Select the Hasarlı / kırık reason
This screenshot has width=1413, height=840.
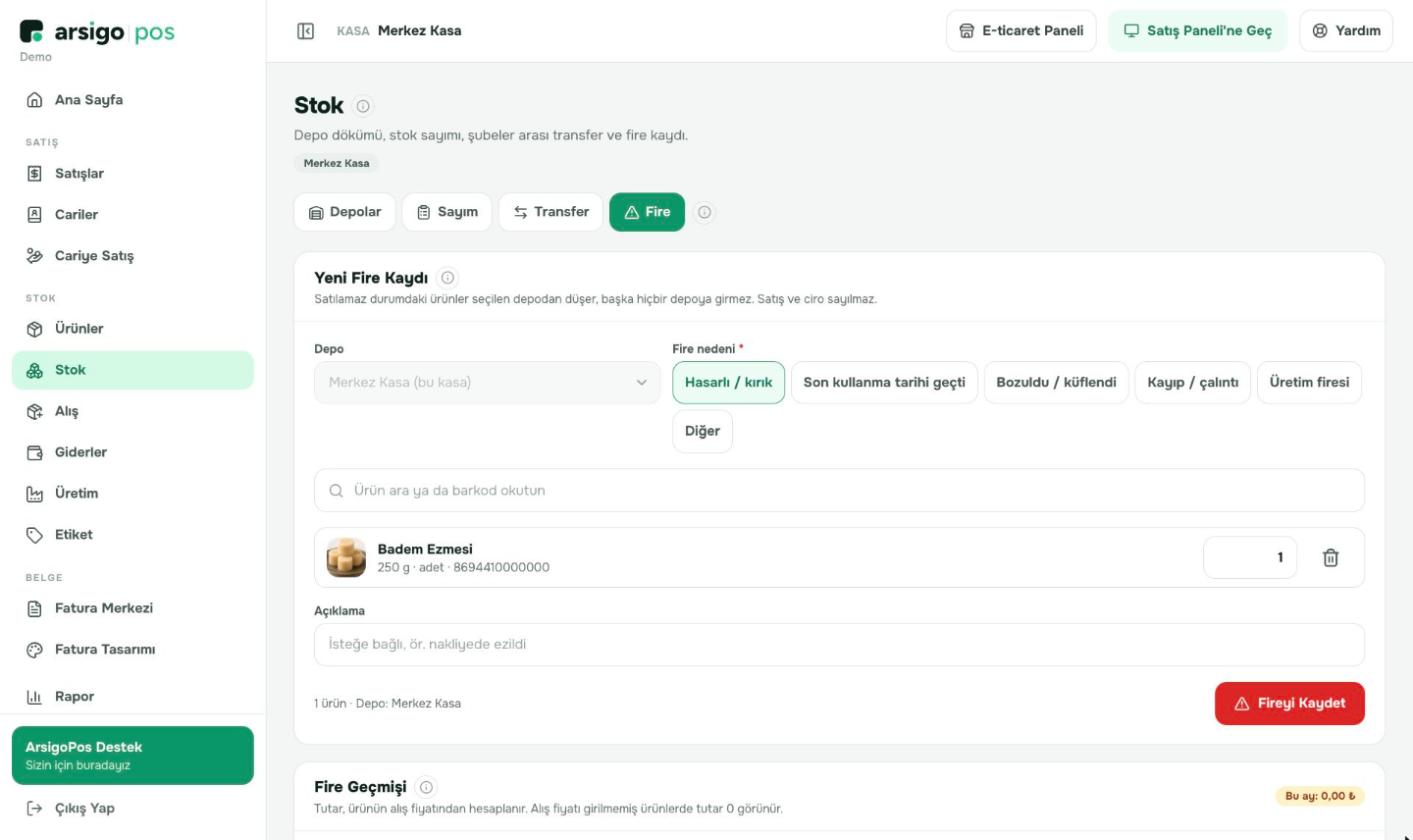click(729, 383)
